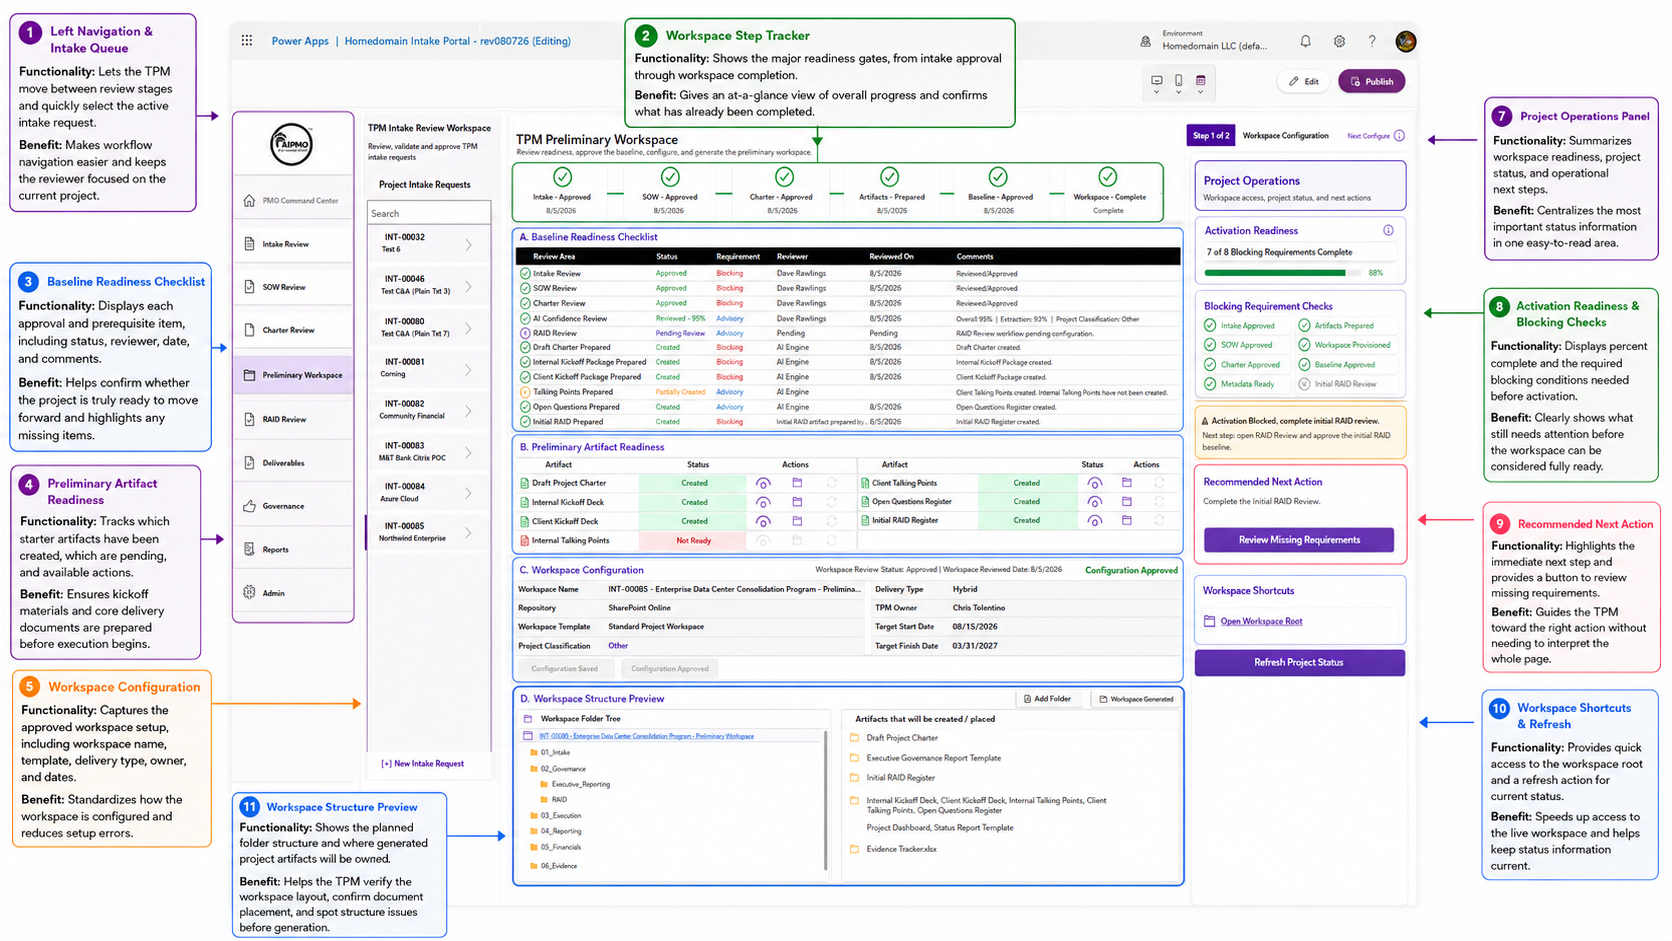Preview the Client Talking Points artifact
This screenshot has height=941, width=1672.
1094,484
